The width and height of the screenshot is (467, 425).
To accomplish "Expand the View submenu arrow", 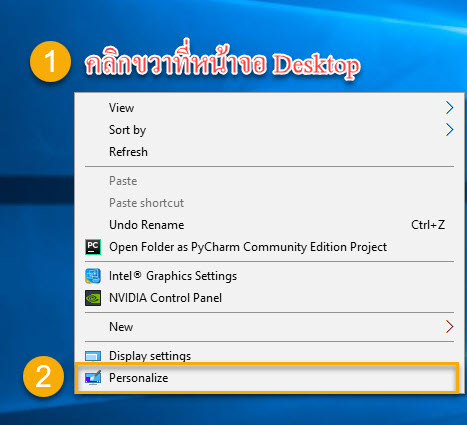I will (450, 108).
